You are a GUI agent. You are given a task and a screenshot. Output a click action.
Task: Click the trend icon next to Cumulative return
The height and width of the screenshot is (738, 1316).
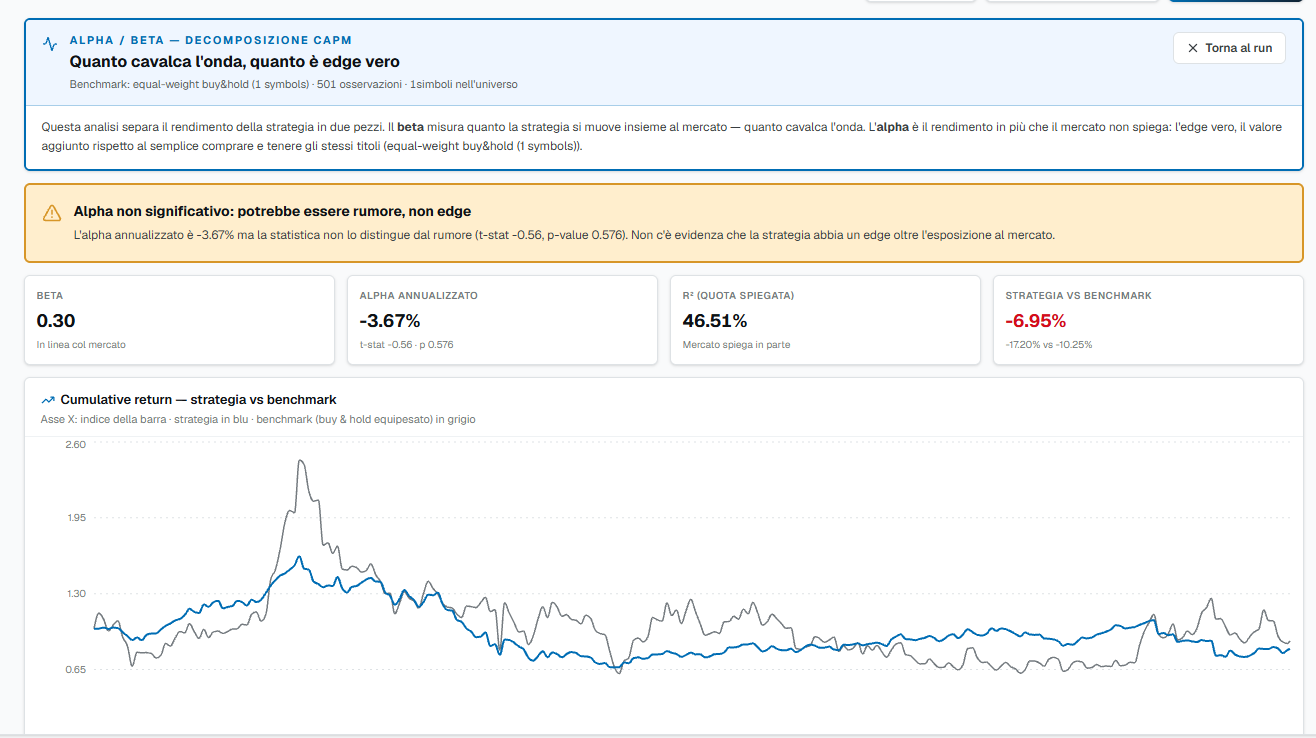(x=48, y=400)
